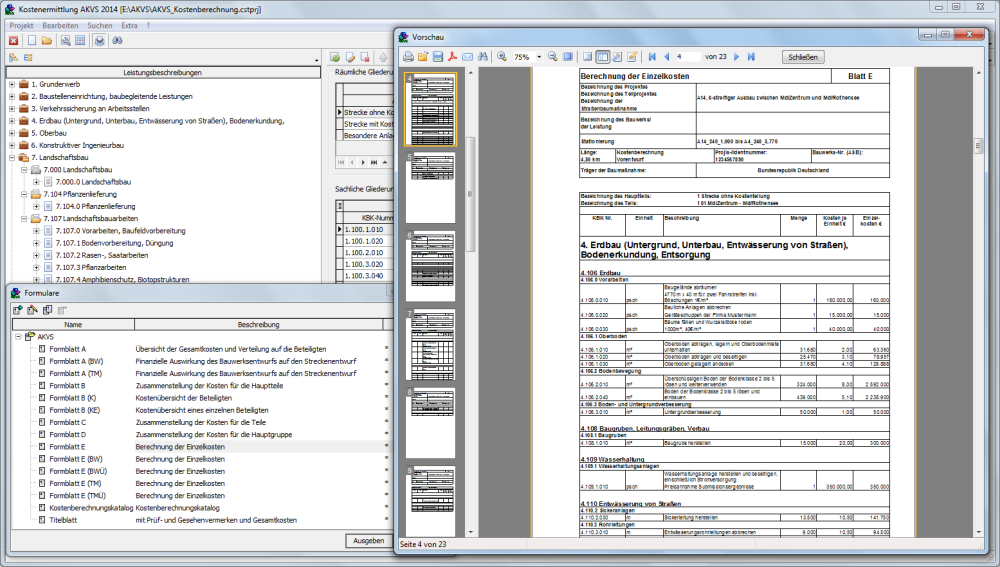Click the page number input field showing 4
The image size is (1000, 567).
[x=688, y=57]
